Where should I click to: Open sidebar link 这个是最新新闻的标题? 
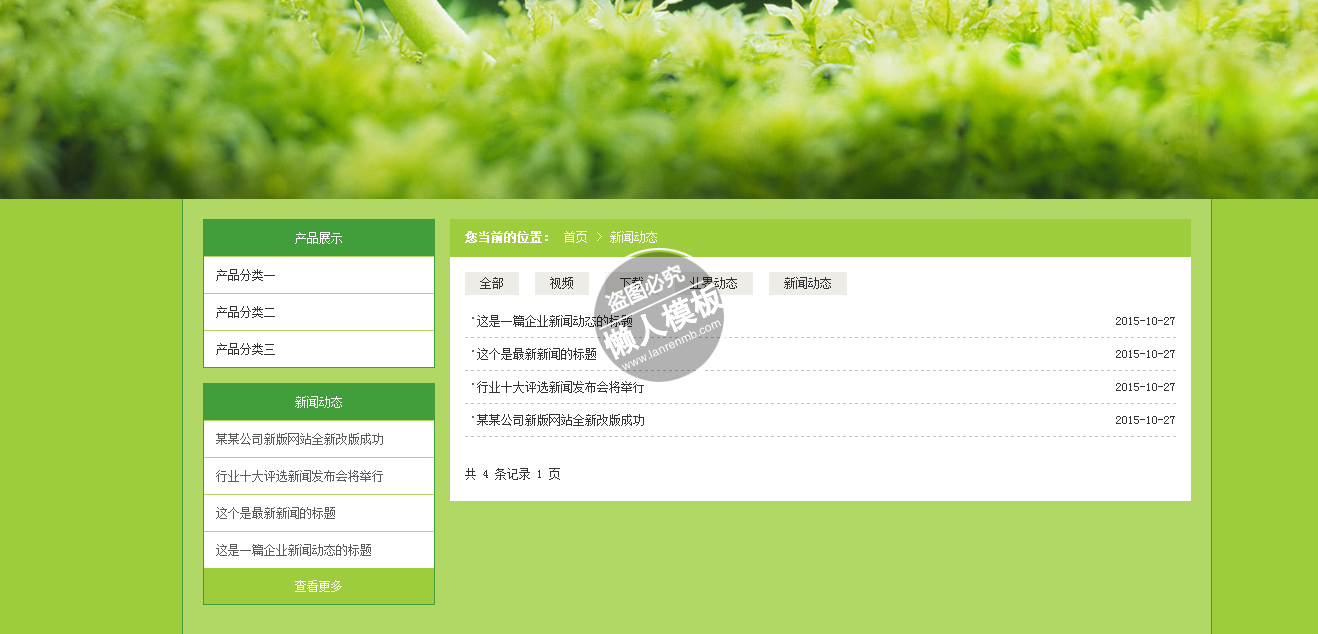point(275,513)
